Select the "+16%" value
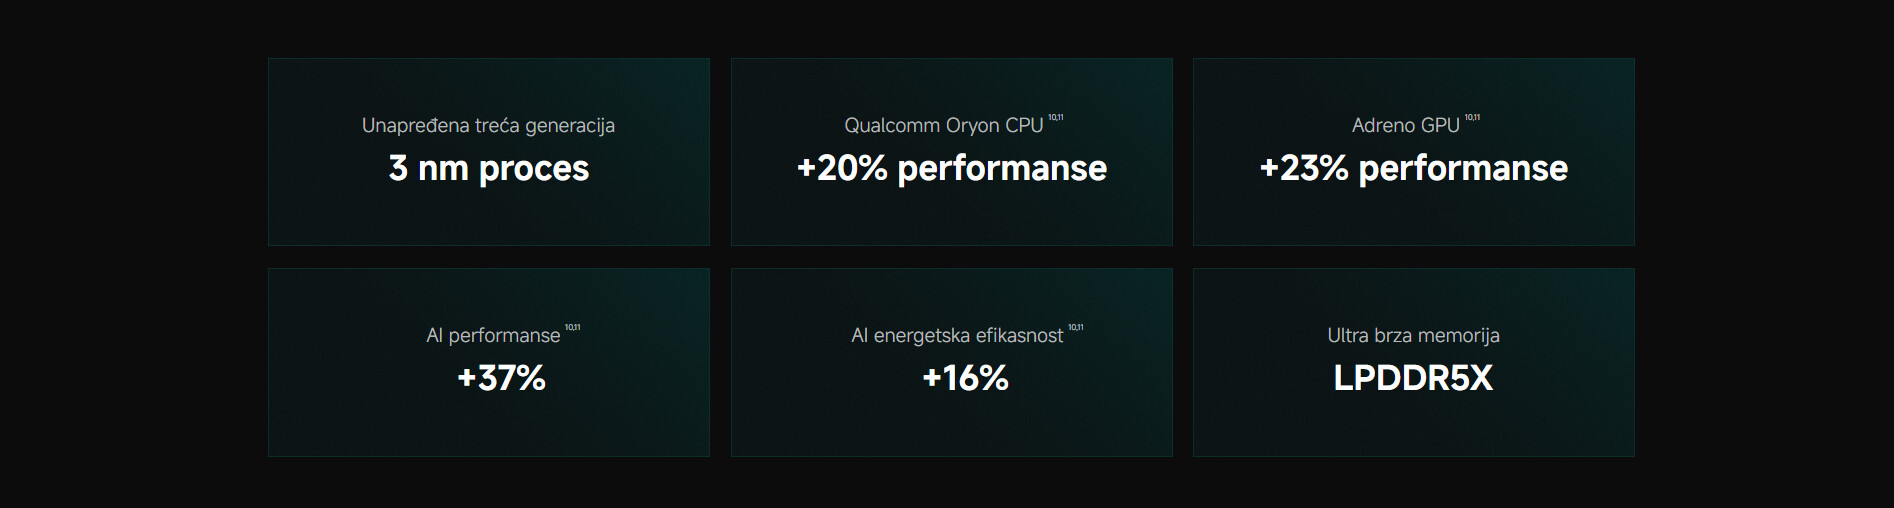 (965, 378)
